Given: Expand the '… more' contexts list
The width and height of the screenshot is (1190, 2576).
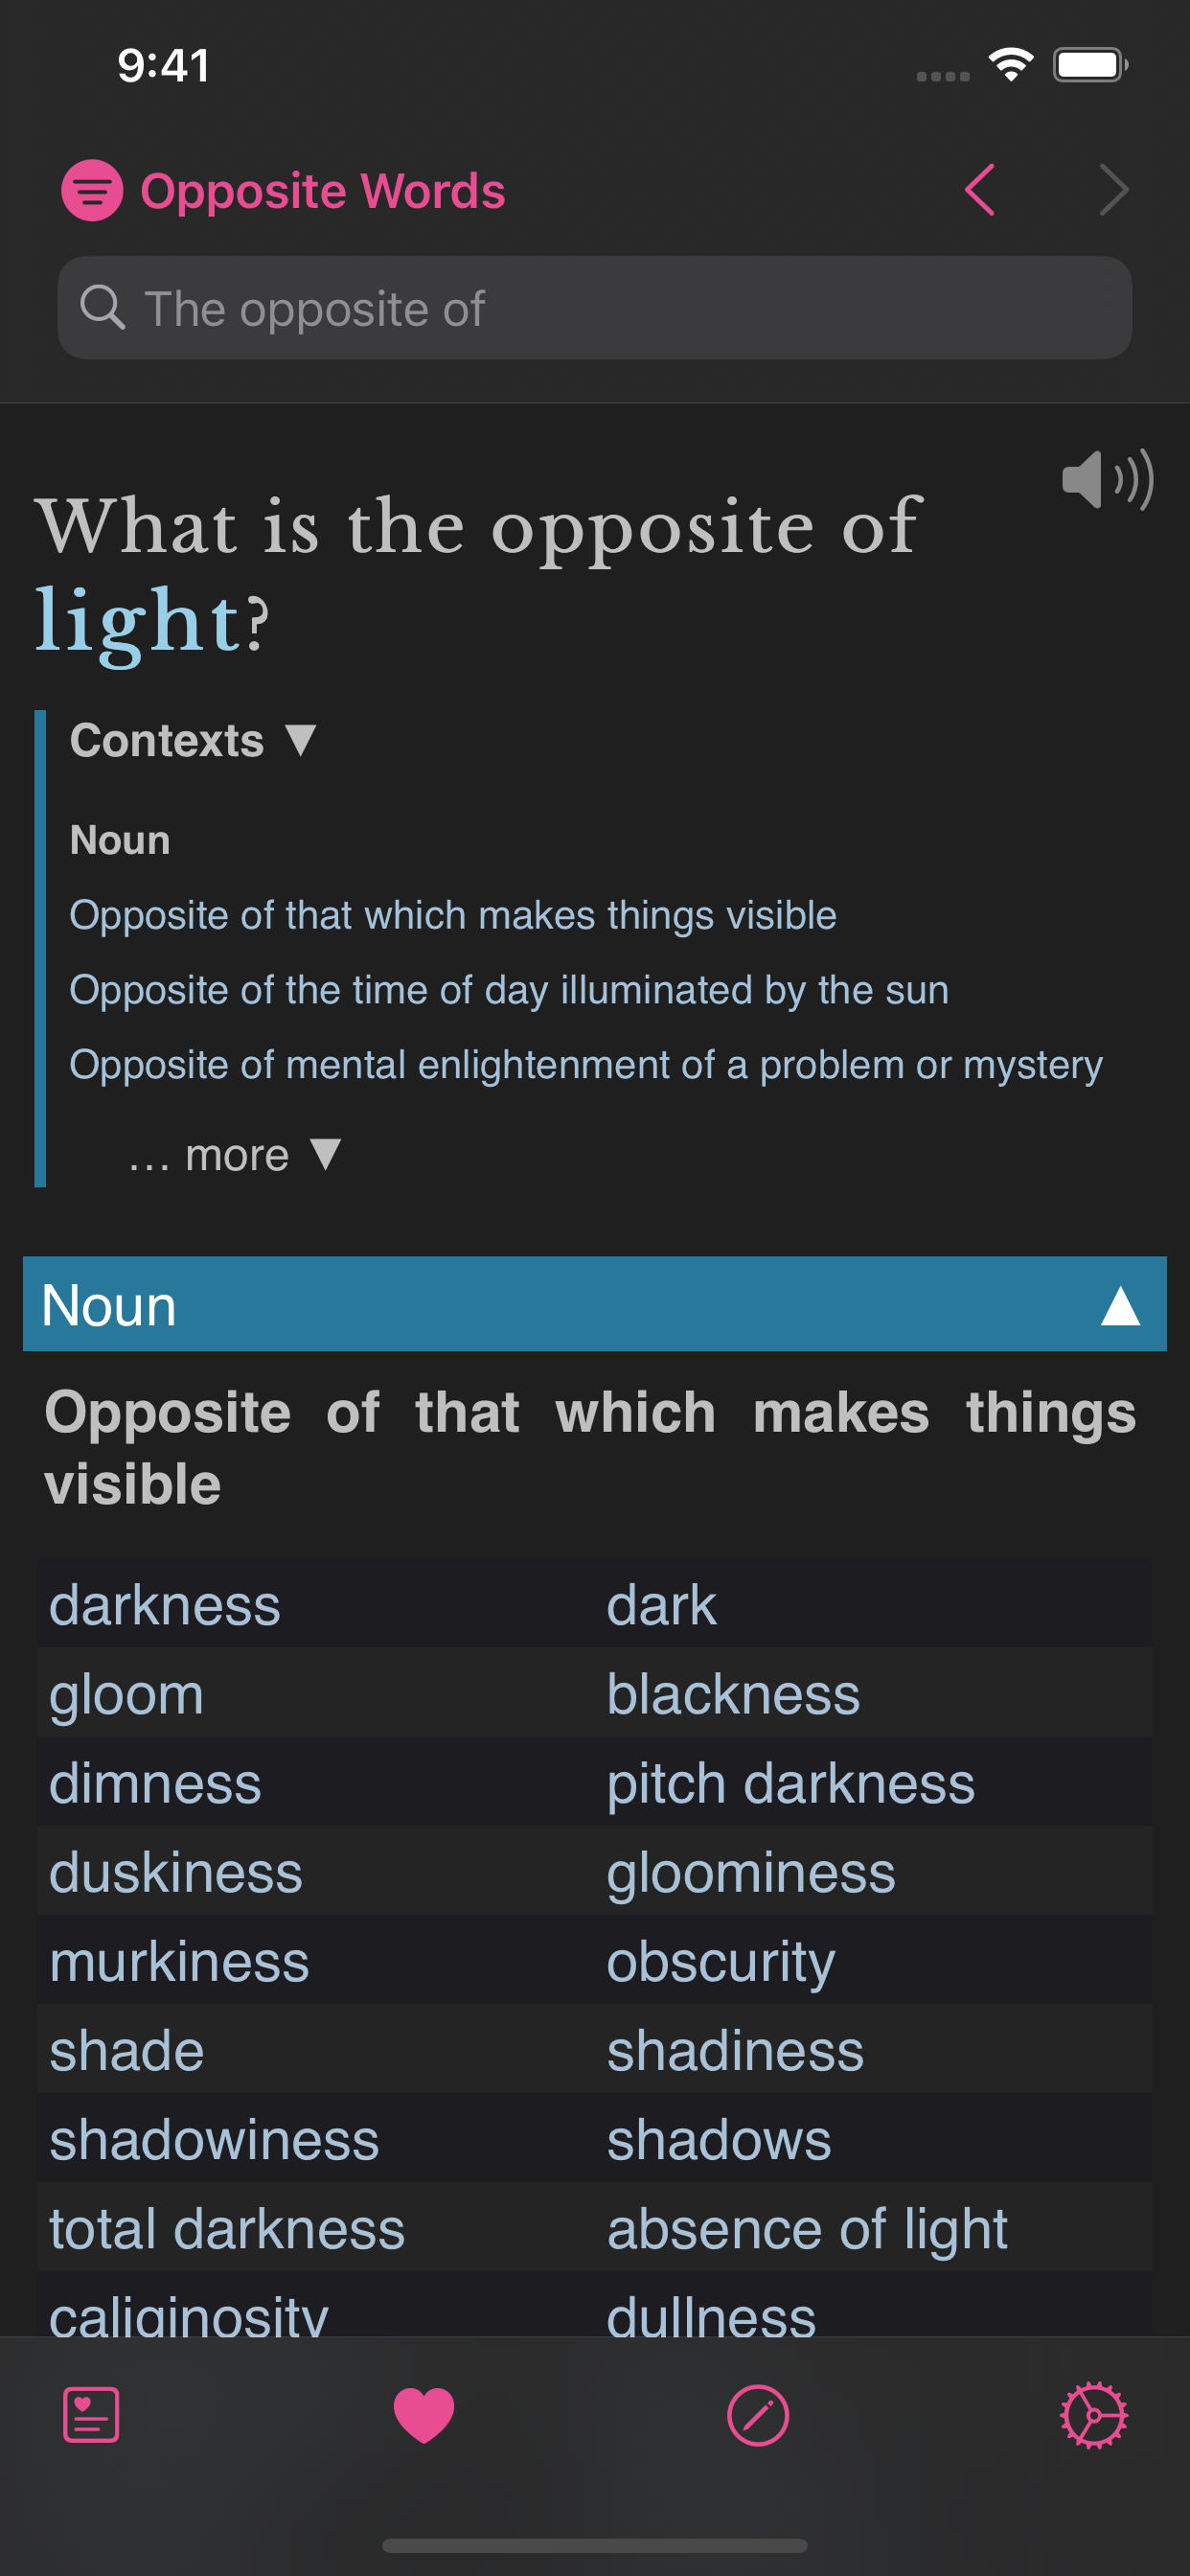Looking at the screenshot, I should pyautogui.click(x=235, y=1155).
